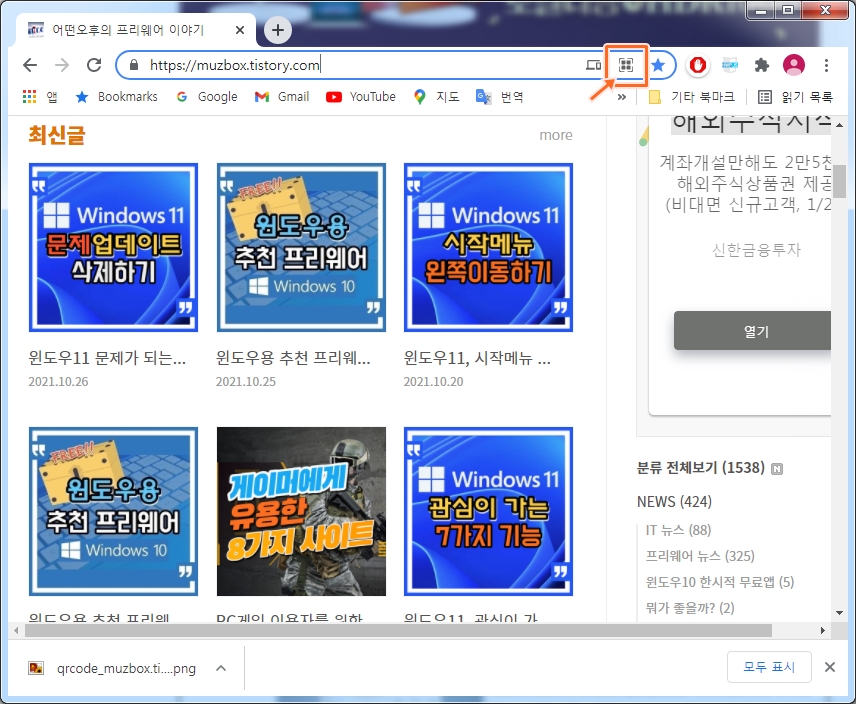Open the Windows 11 관심이 가는 7가지 기능 thumbnail

pyautogui.click(x=489, y=511)
